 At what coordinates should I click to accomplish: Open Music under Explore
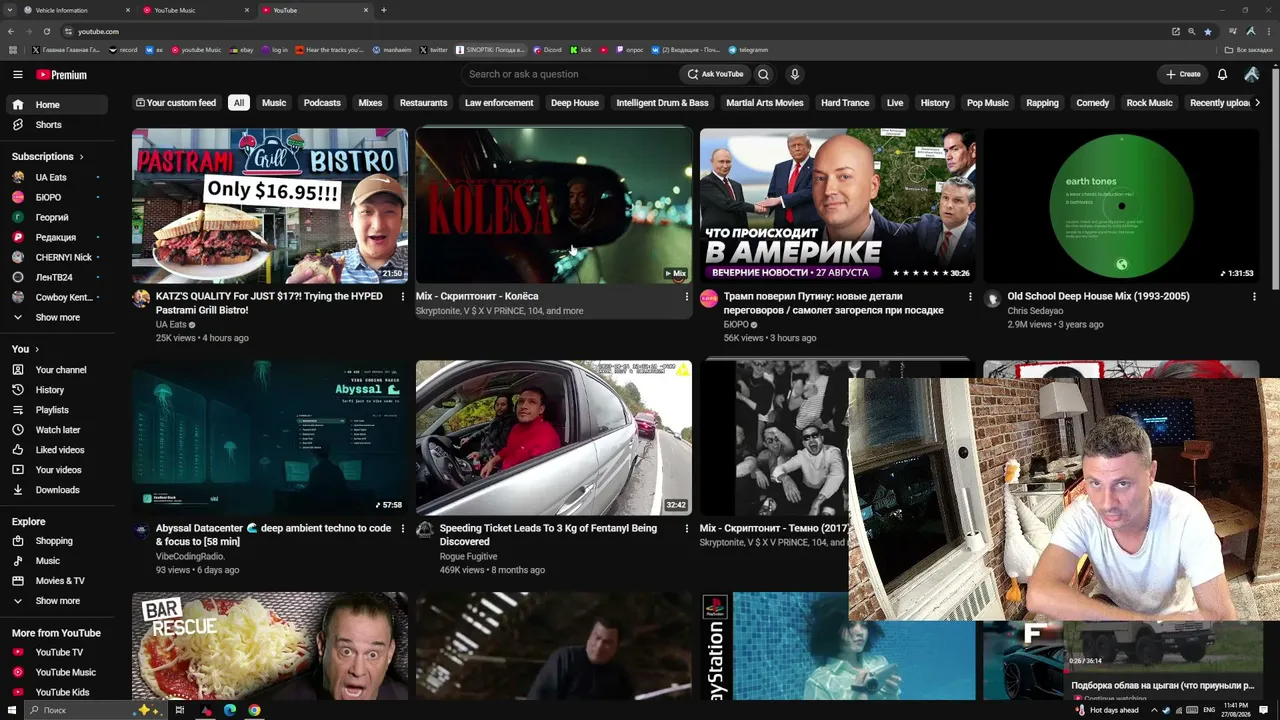click(x=55, y=561)
